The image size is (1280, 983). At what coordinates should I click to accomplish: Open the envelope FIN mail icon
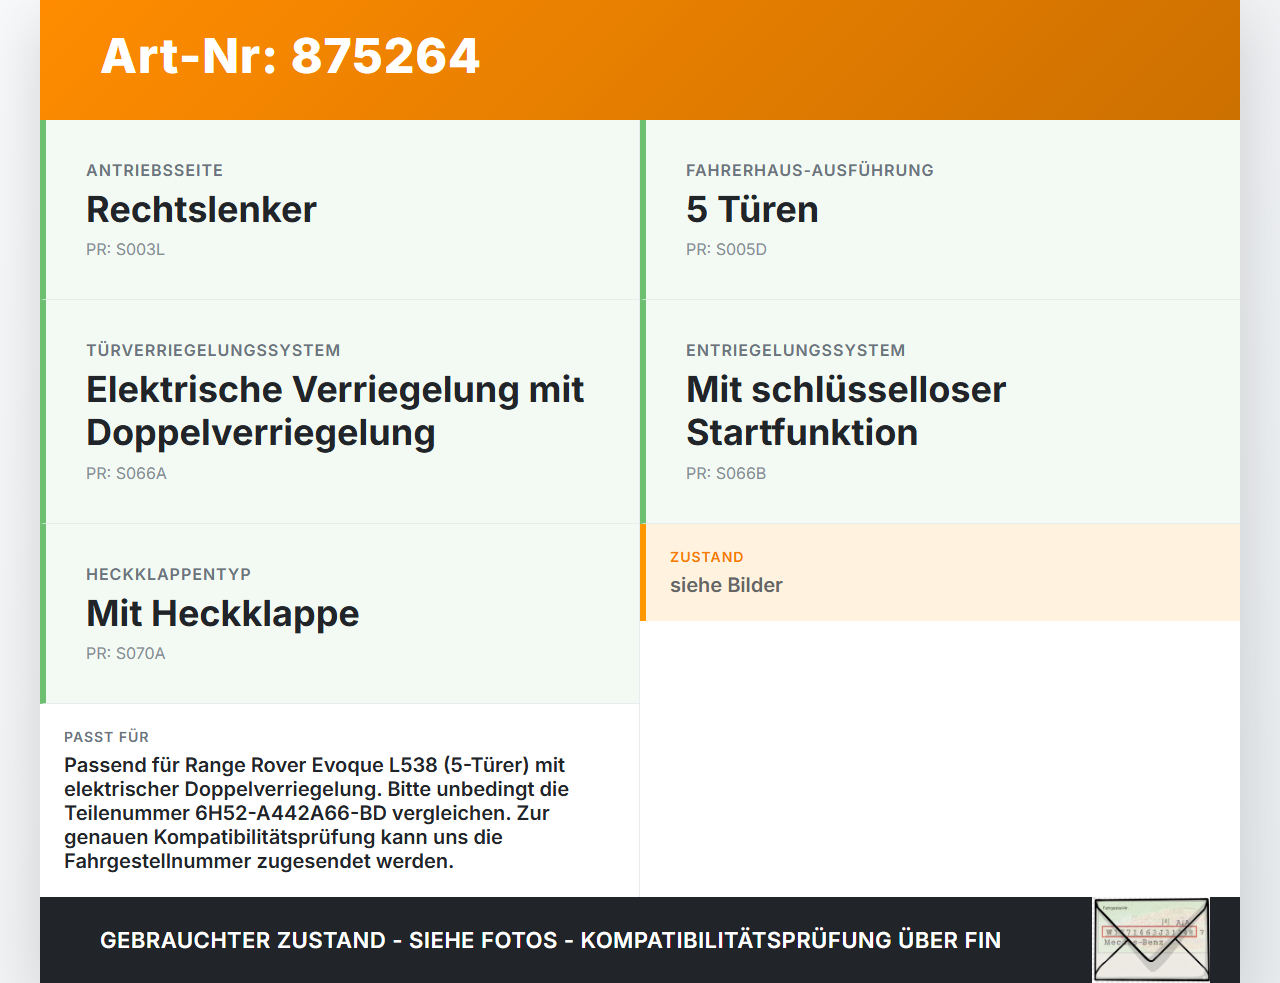(1151, 940)
